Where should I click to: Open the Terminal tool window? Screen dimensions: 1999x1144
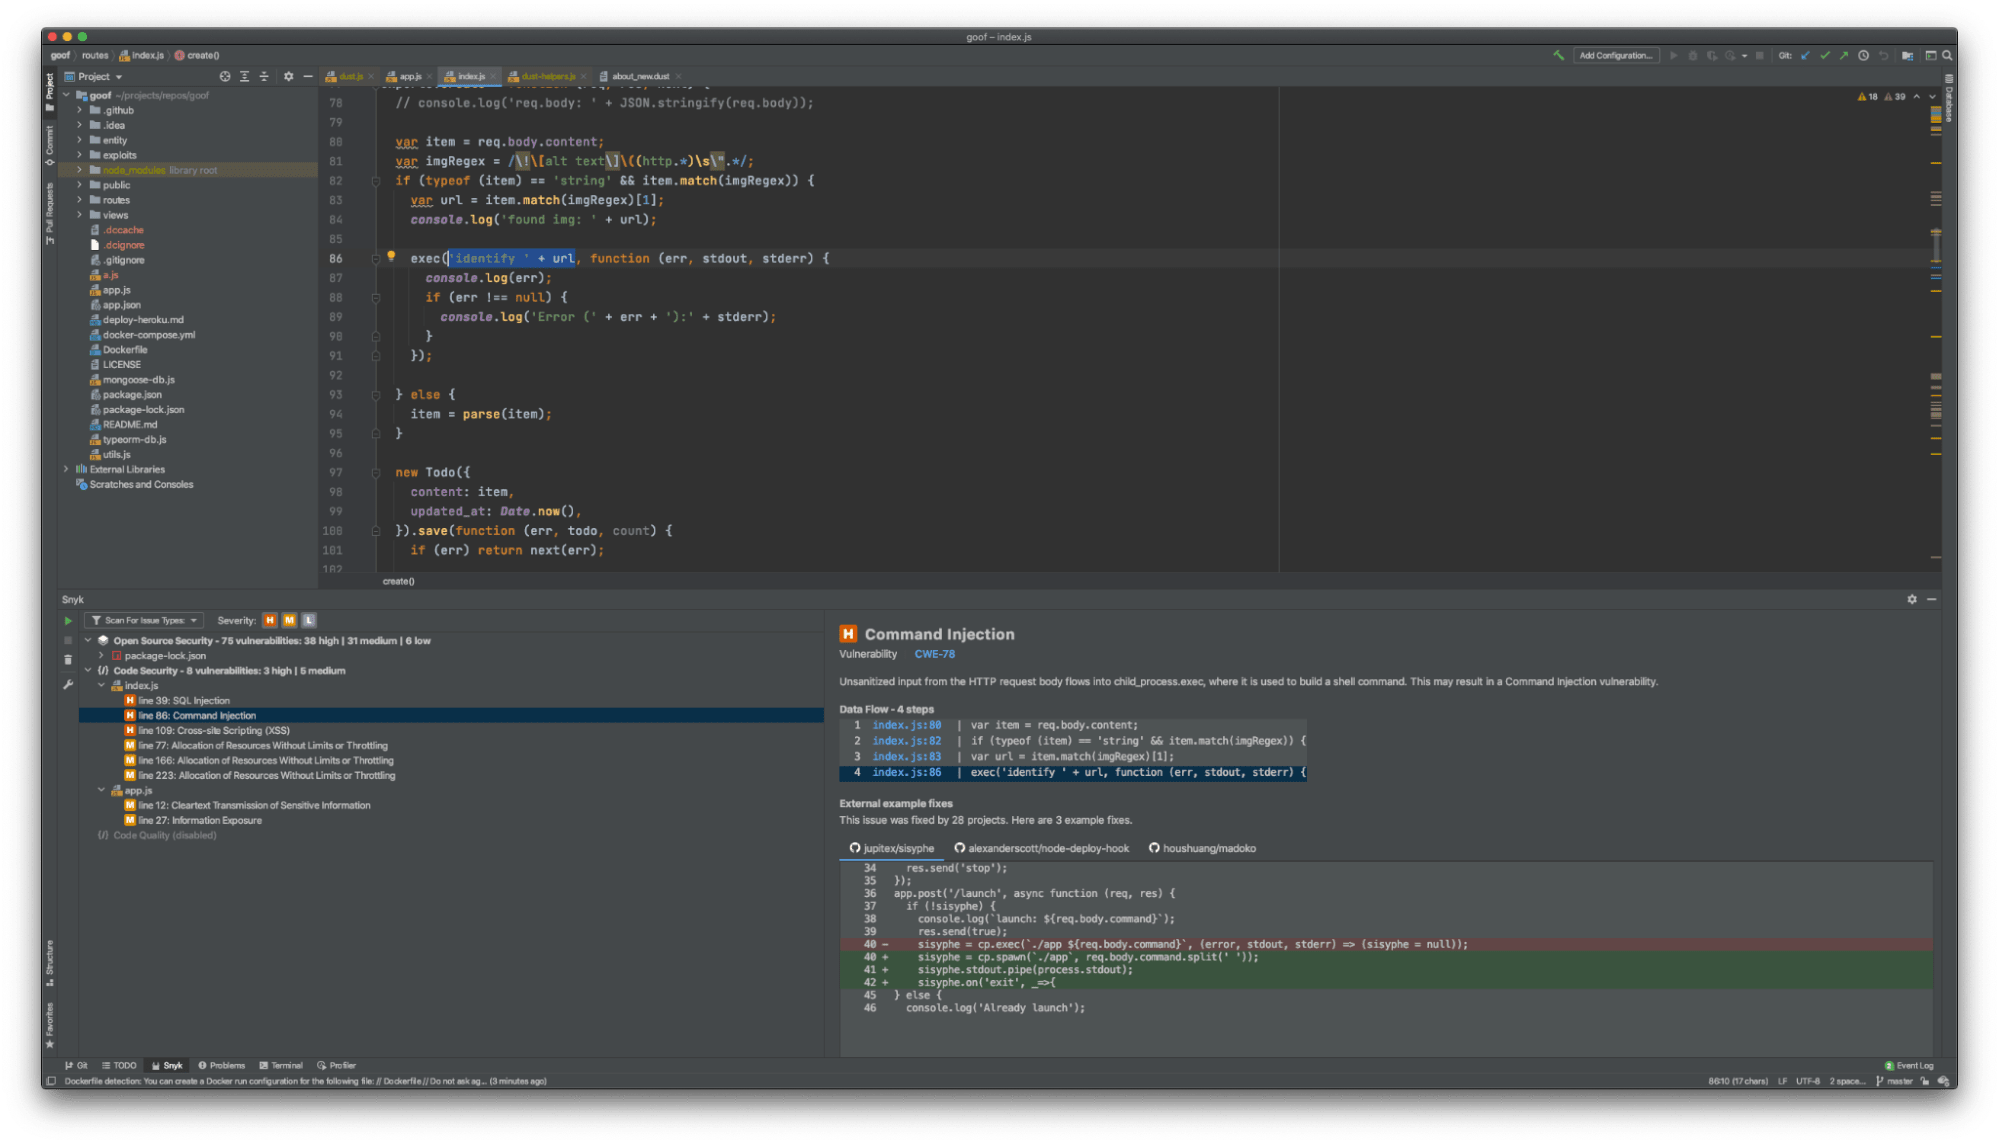[281, 1065]
